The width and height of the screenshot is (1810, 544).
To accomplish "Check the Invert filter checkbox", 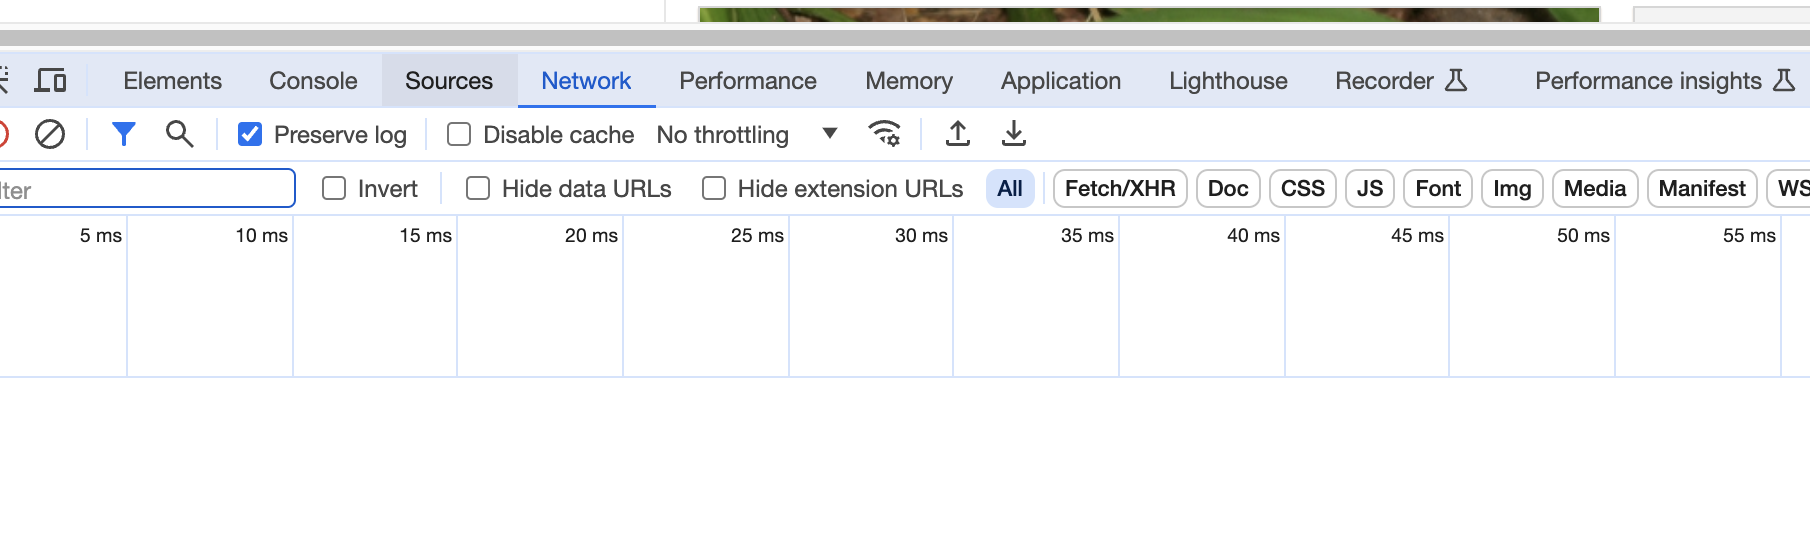I will [334, 188].
